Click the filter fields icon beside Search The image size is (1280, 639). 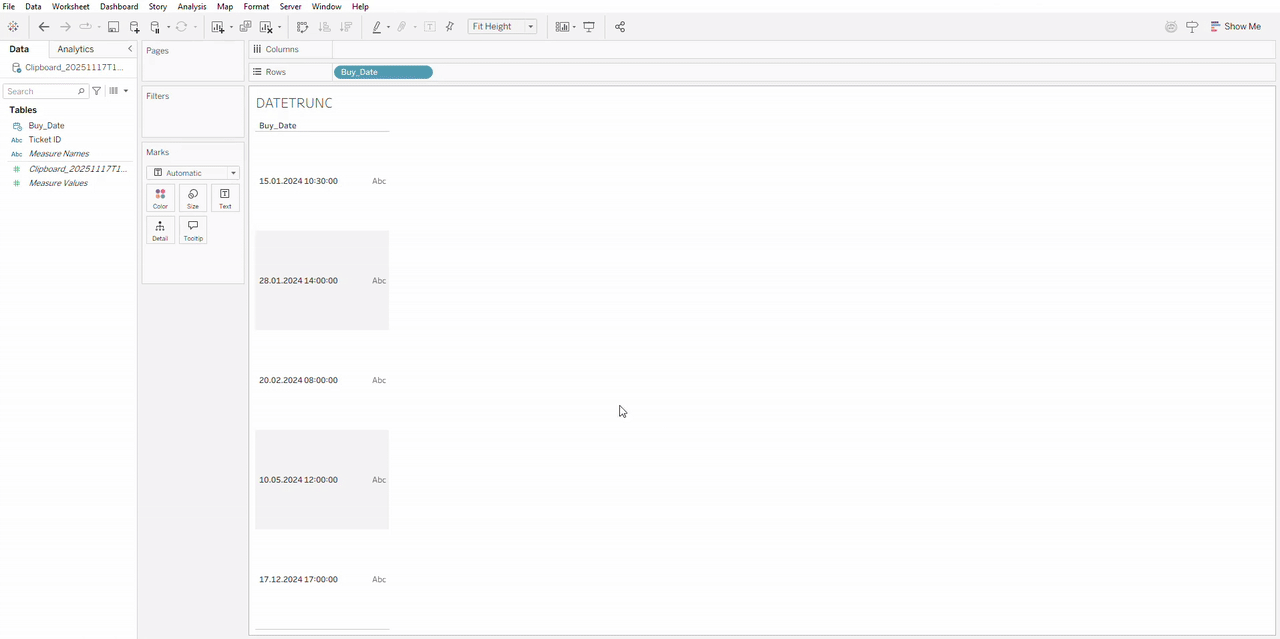pyautogui.click(x=97, y=91)
